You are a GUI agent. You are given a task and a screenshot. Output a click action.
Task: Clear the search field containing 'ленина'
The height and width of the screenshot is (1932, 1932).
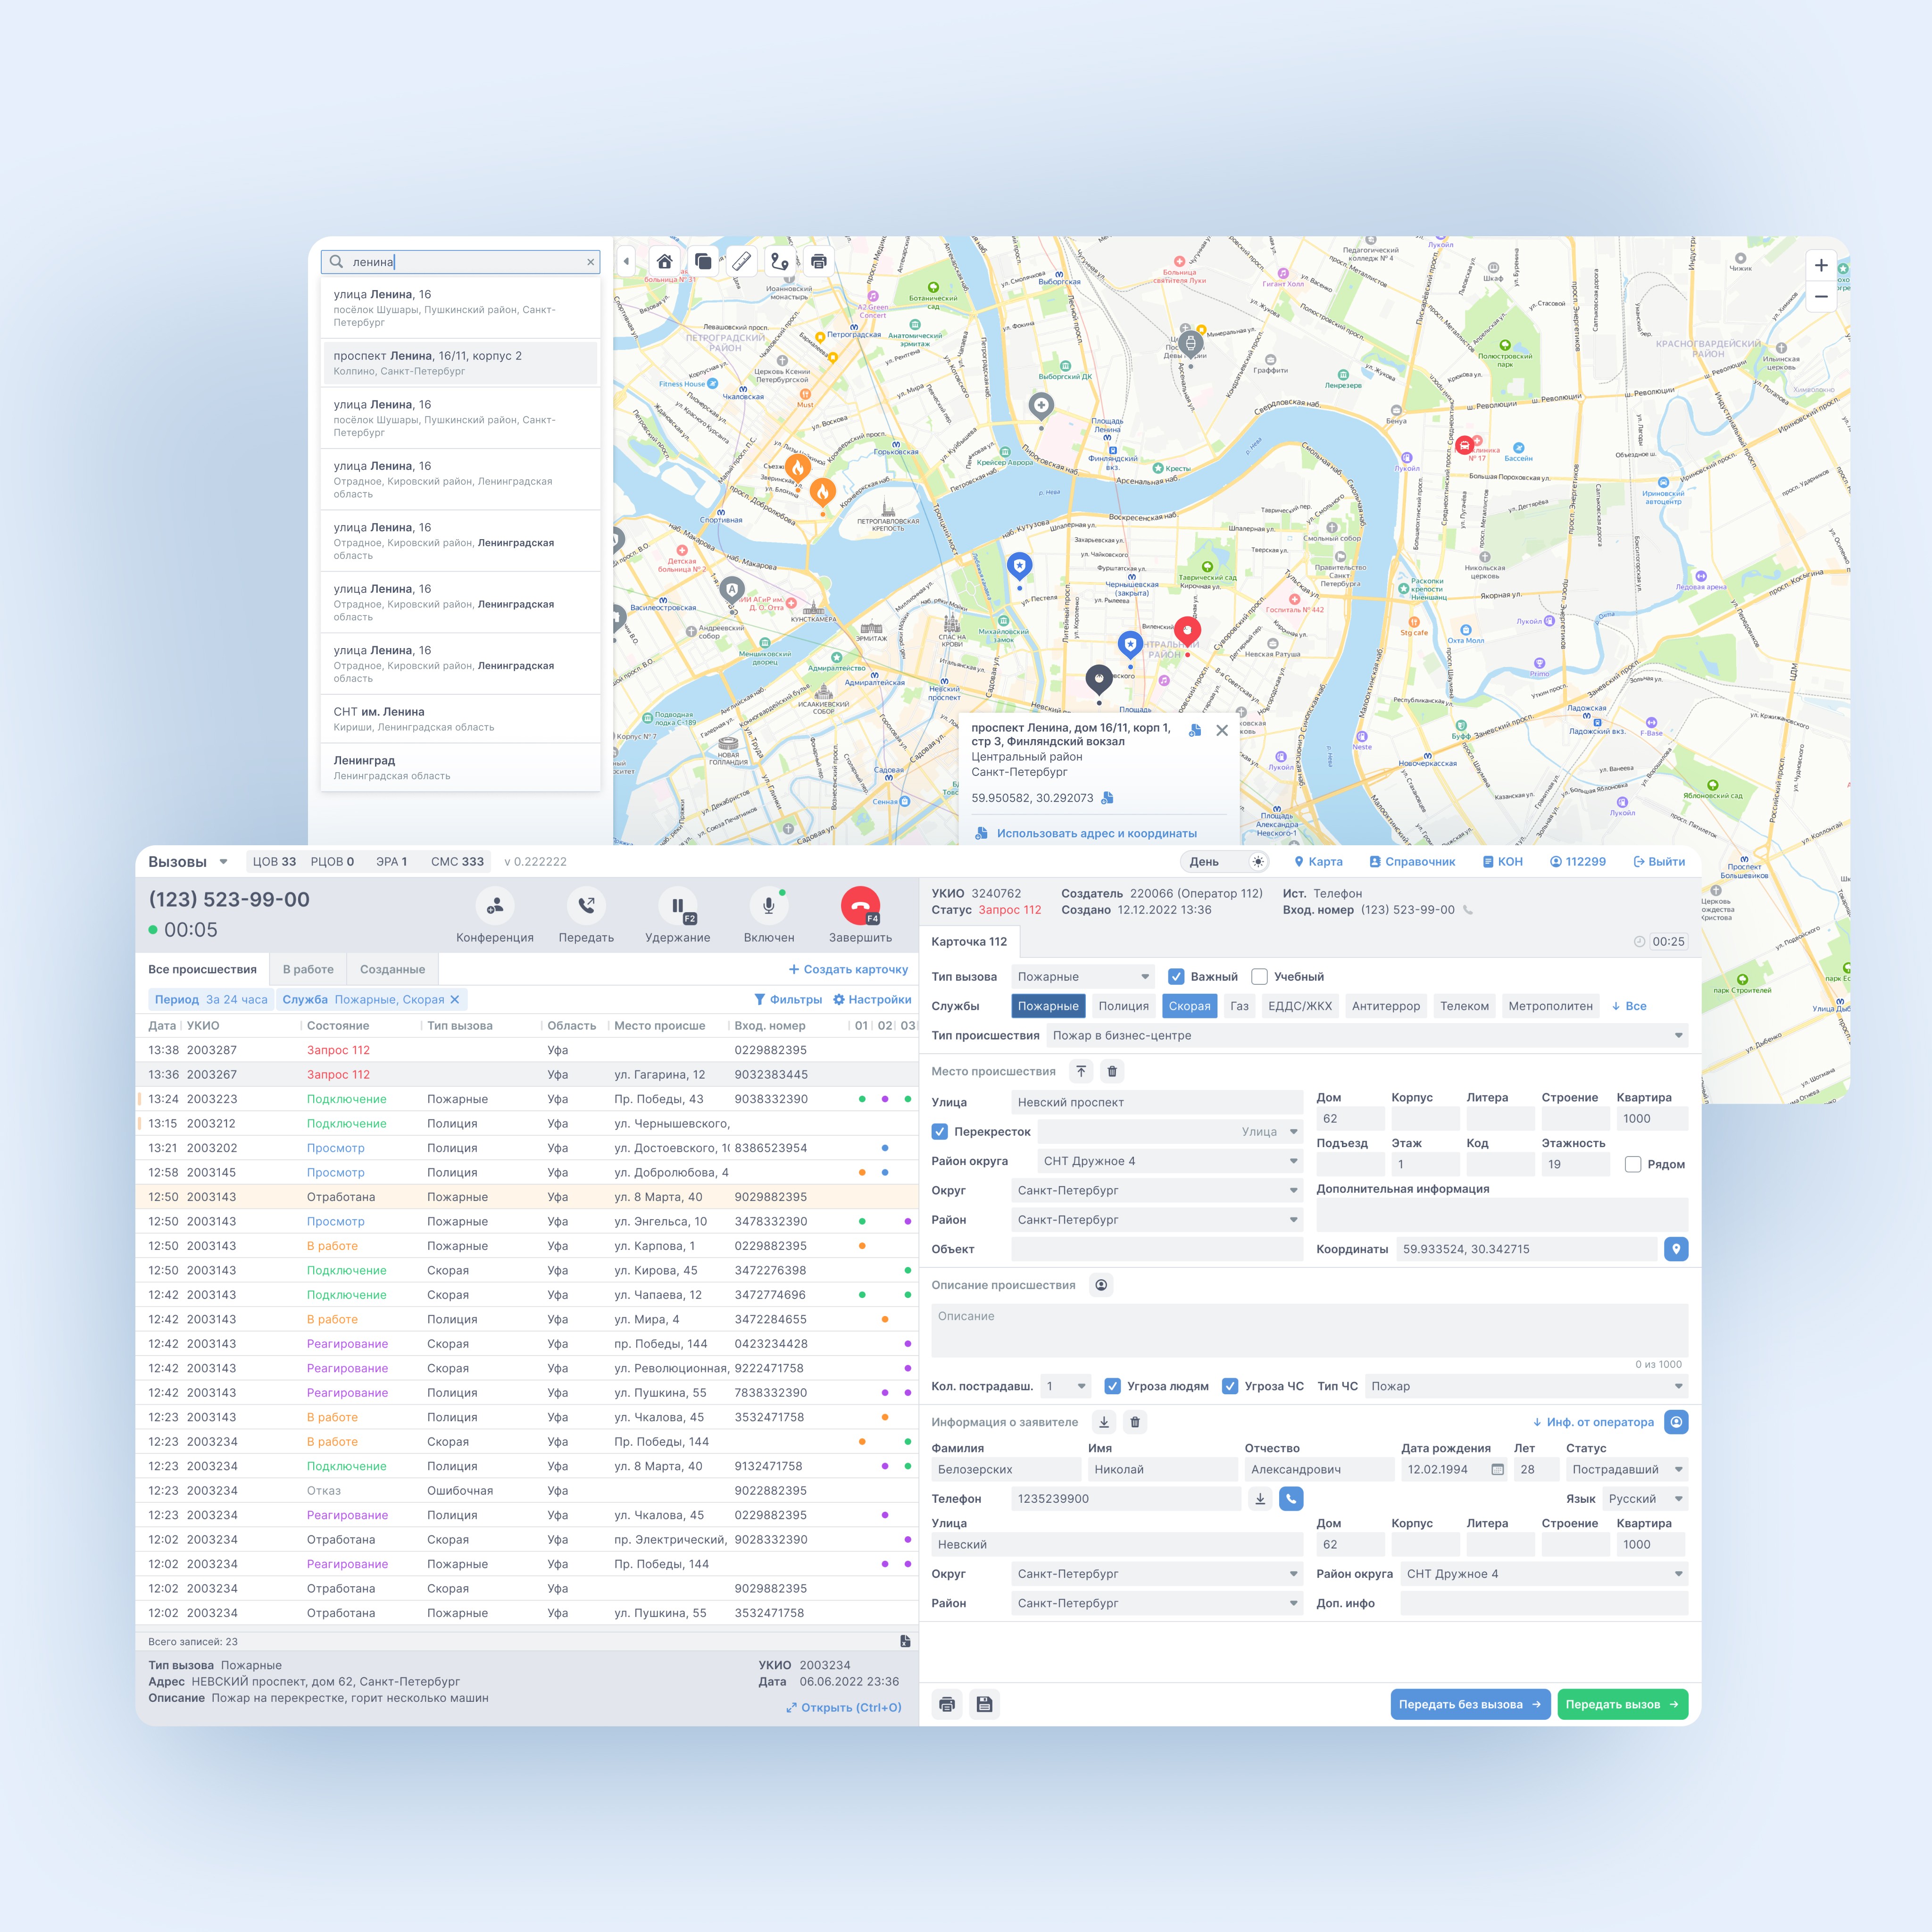[590, 262]
